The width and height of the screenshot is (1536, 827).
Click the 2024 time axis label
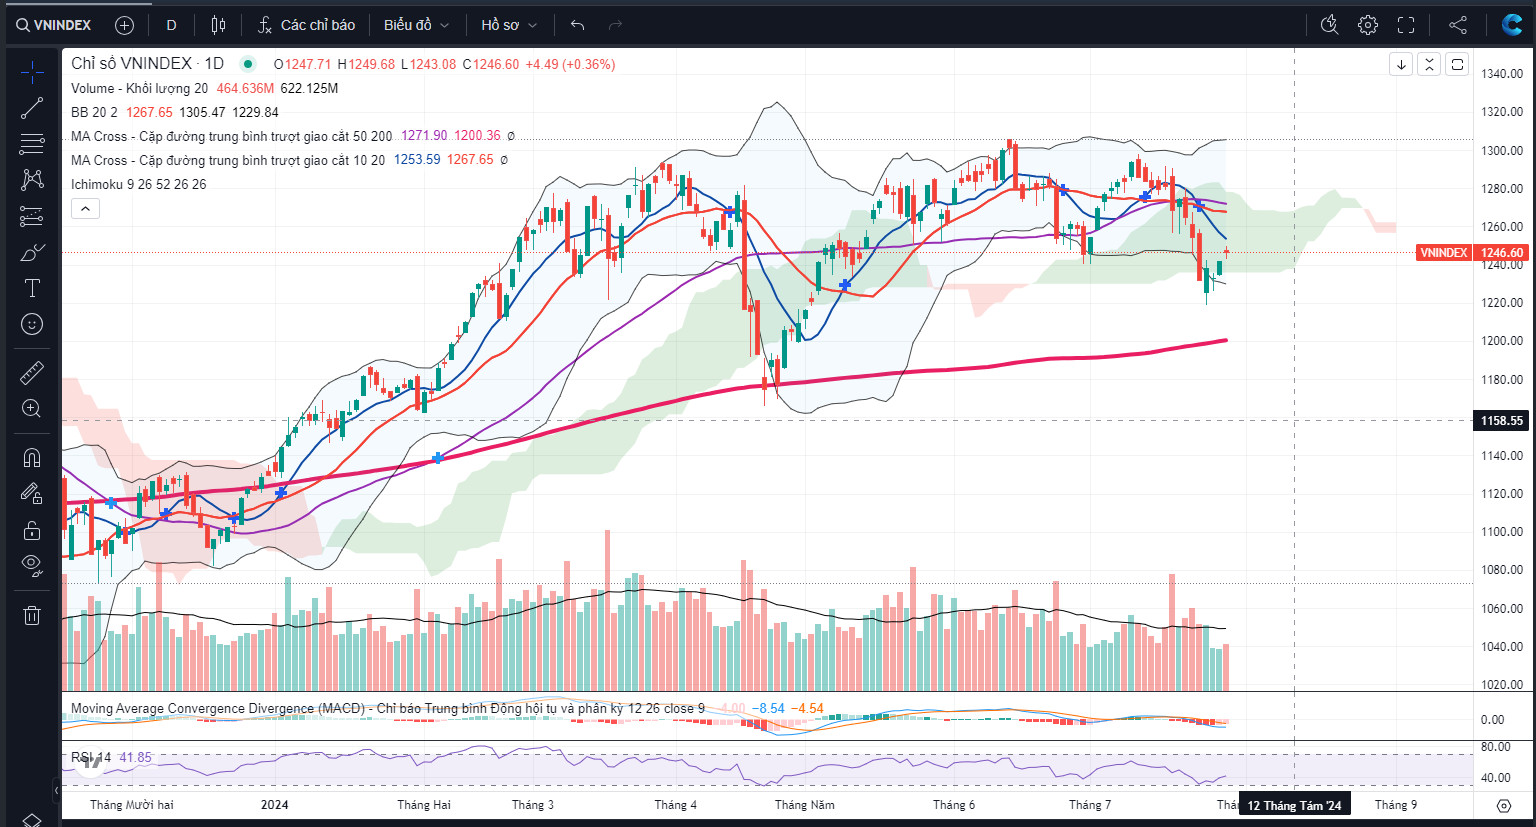[x=274, y=805]
